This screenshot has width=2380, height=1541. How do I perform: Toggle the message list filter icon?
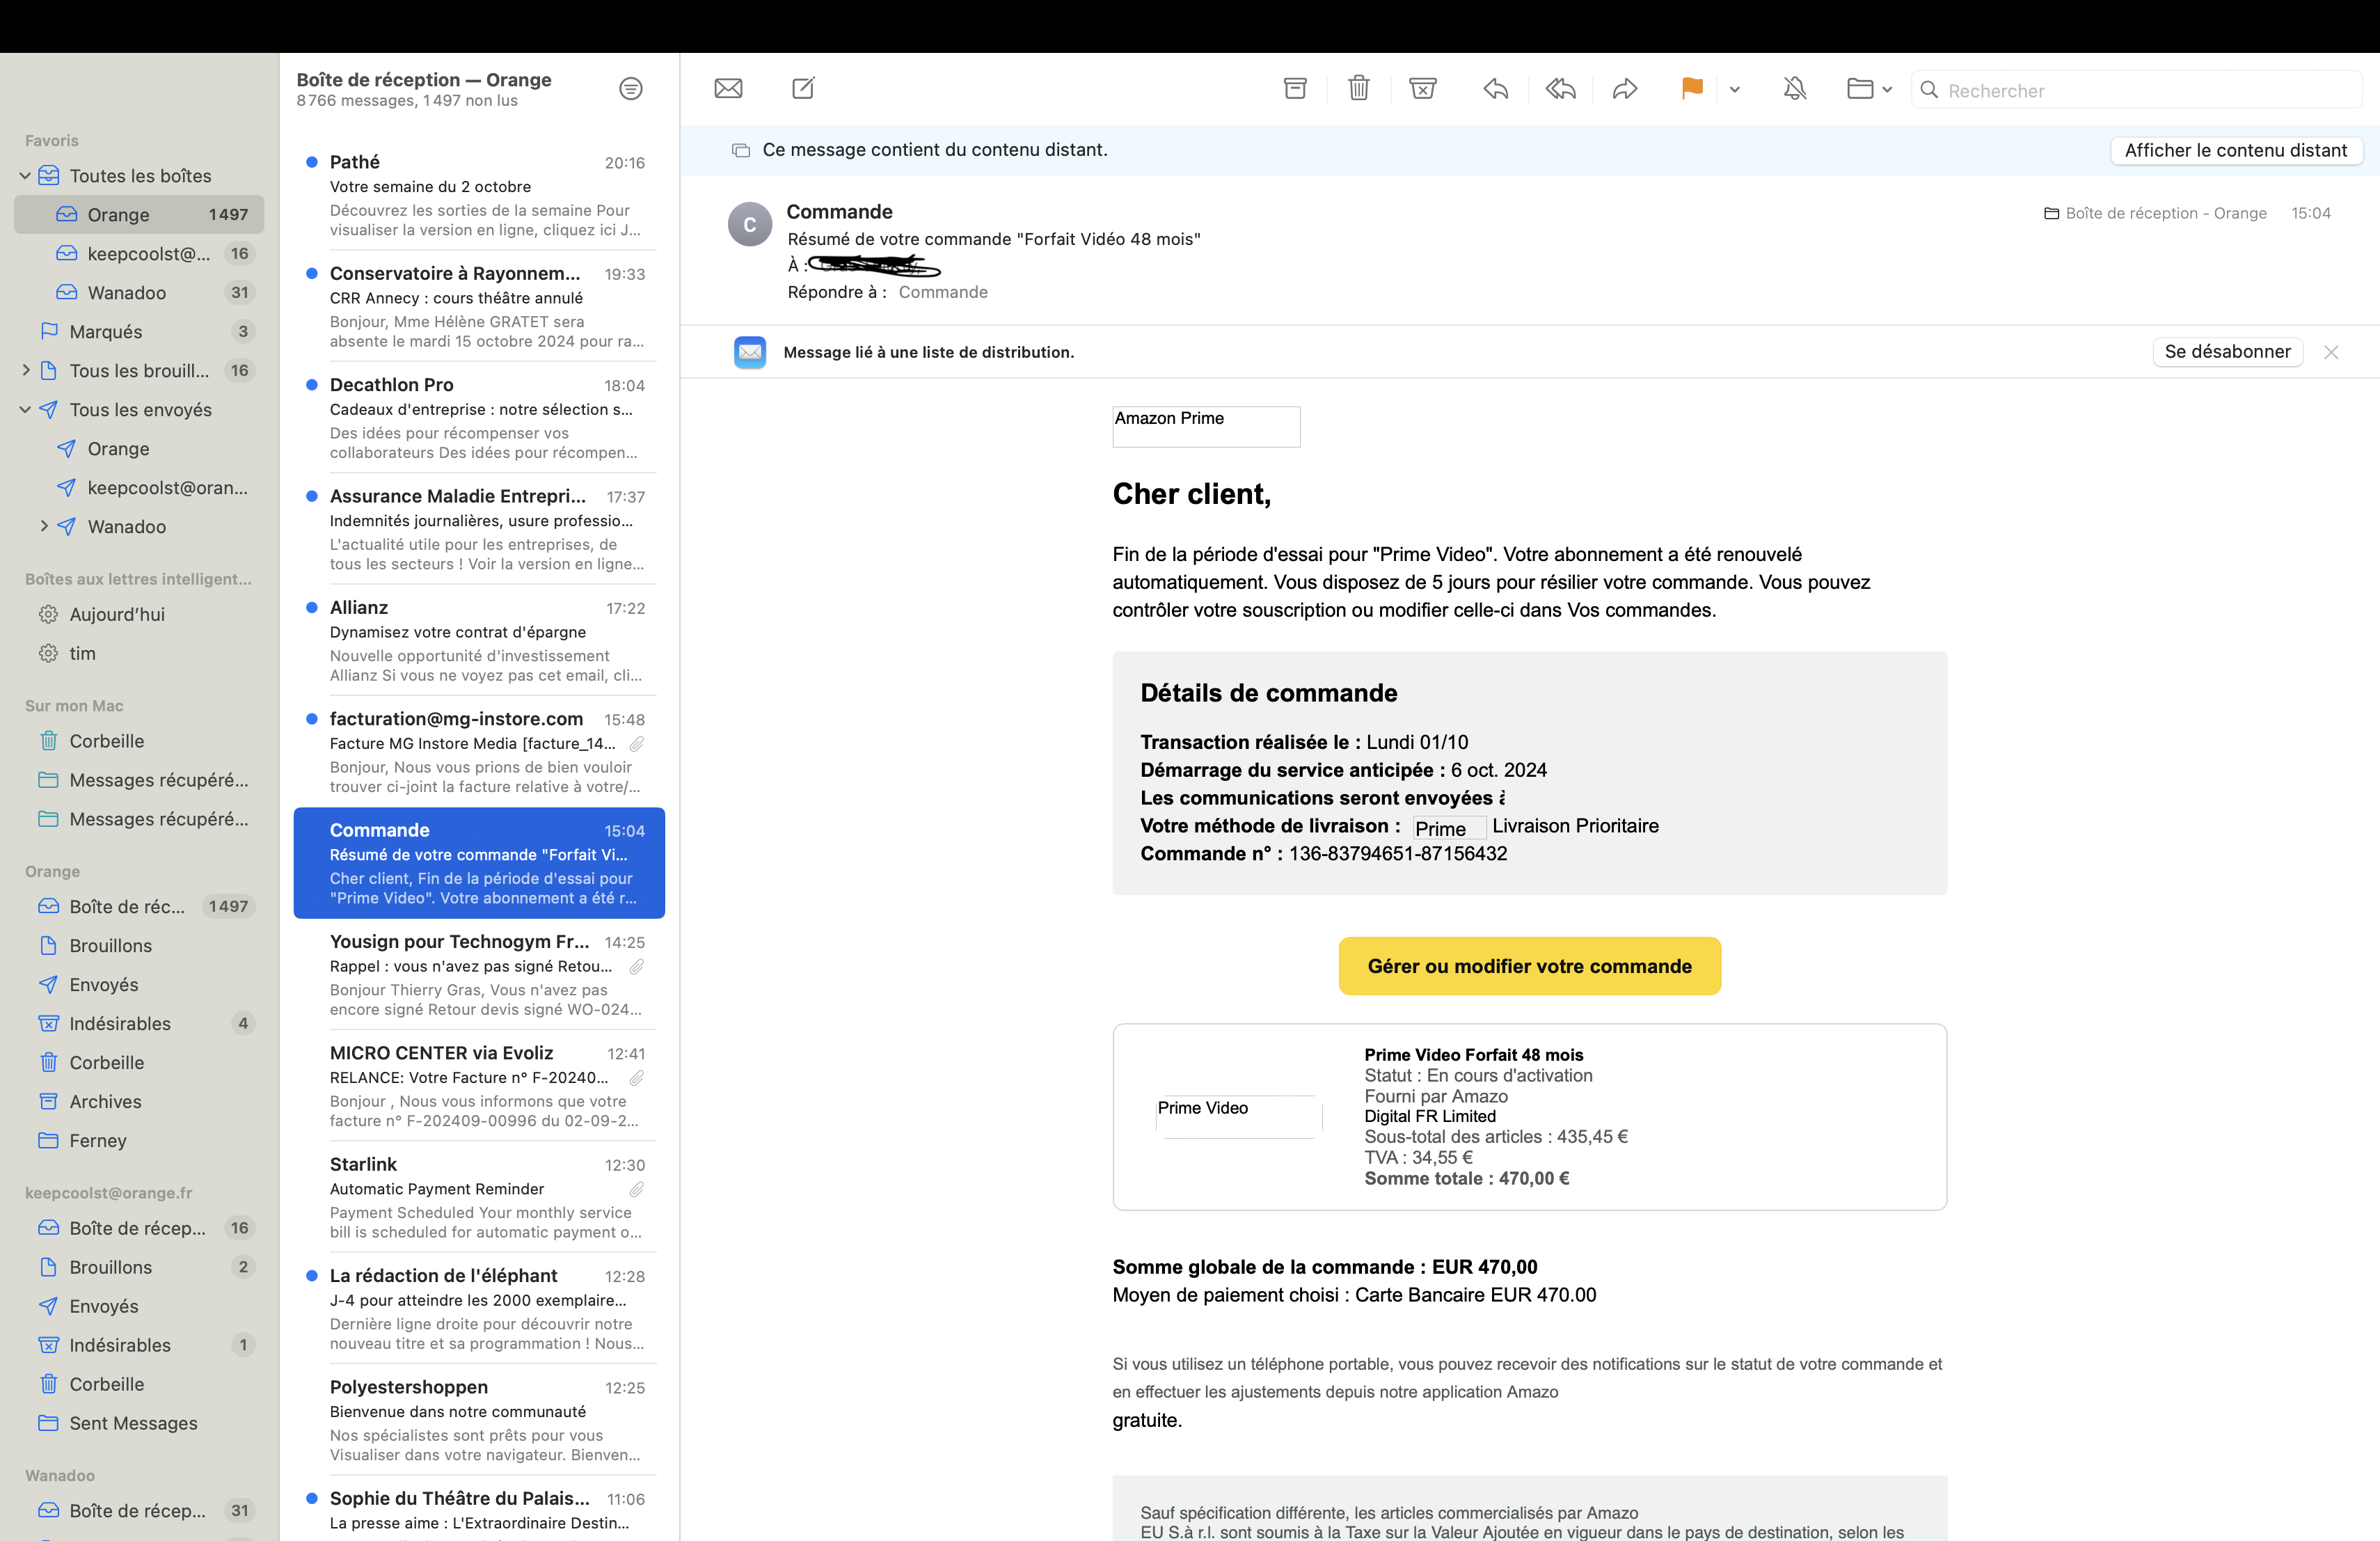631,89
